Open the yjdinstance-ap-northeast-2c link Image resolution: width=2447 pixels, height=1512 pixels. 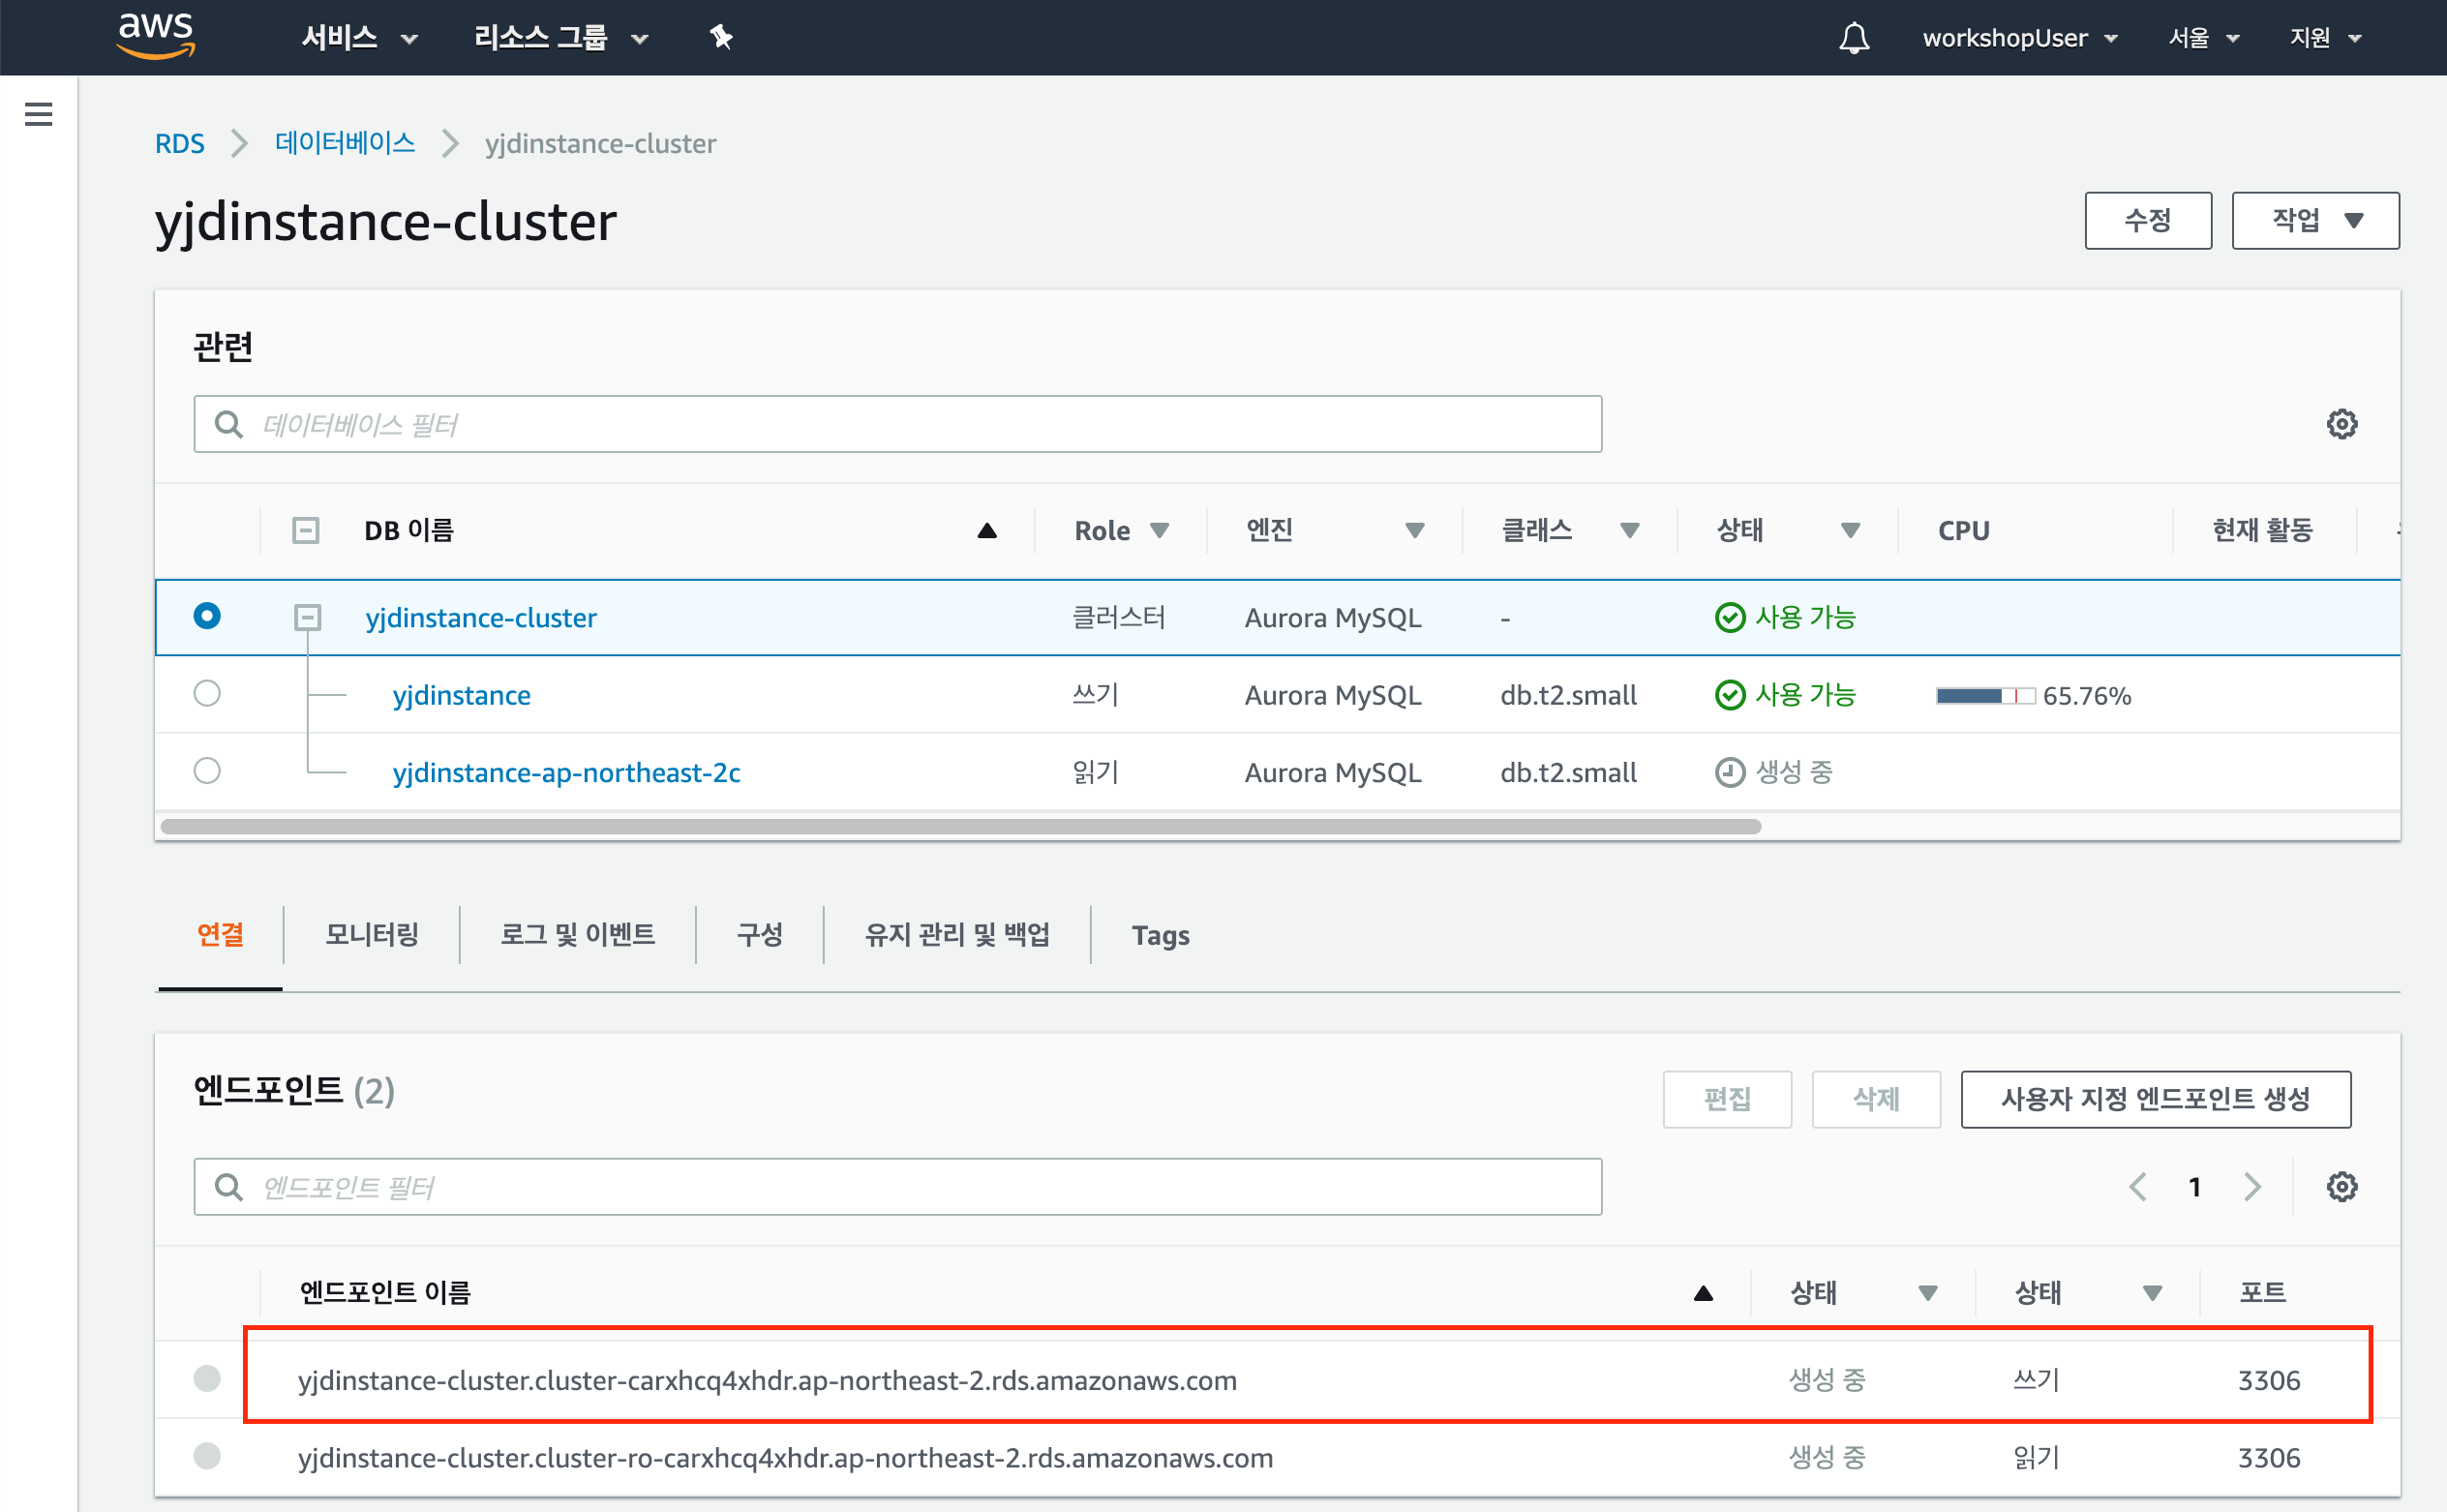tap(566, 772)
